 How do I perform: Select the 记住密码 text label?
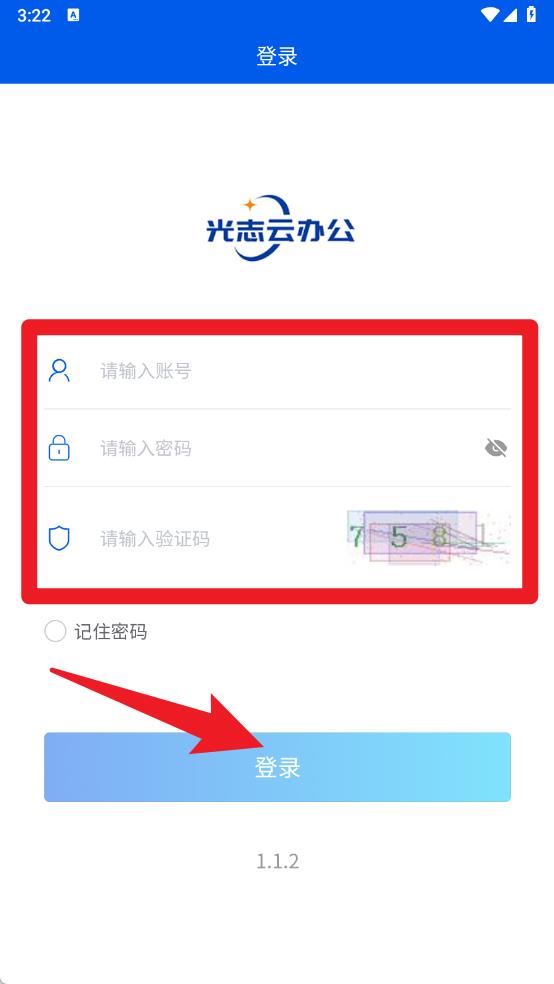point(111,631)
